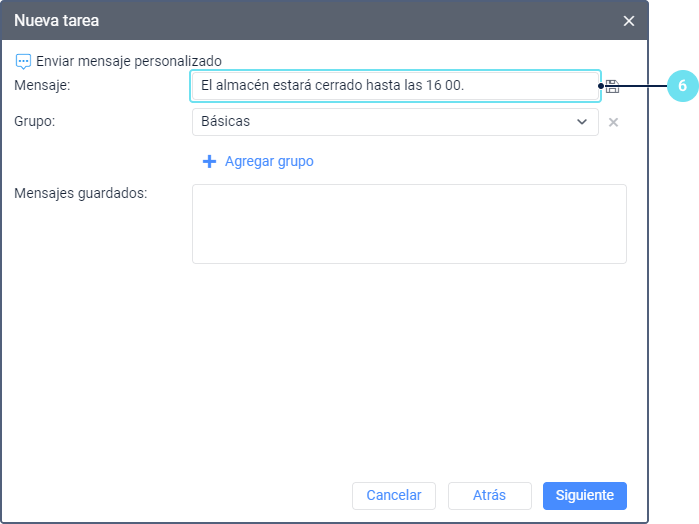Viewport: 699px width, 524px height.
Task: Click the Mensaje: field label
Action: tap(42, 85)
